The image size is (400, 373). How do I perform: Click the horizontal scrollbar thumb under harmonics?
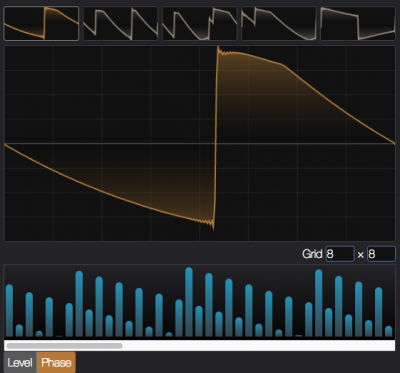click(64, 346)
